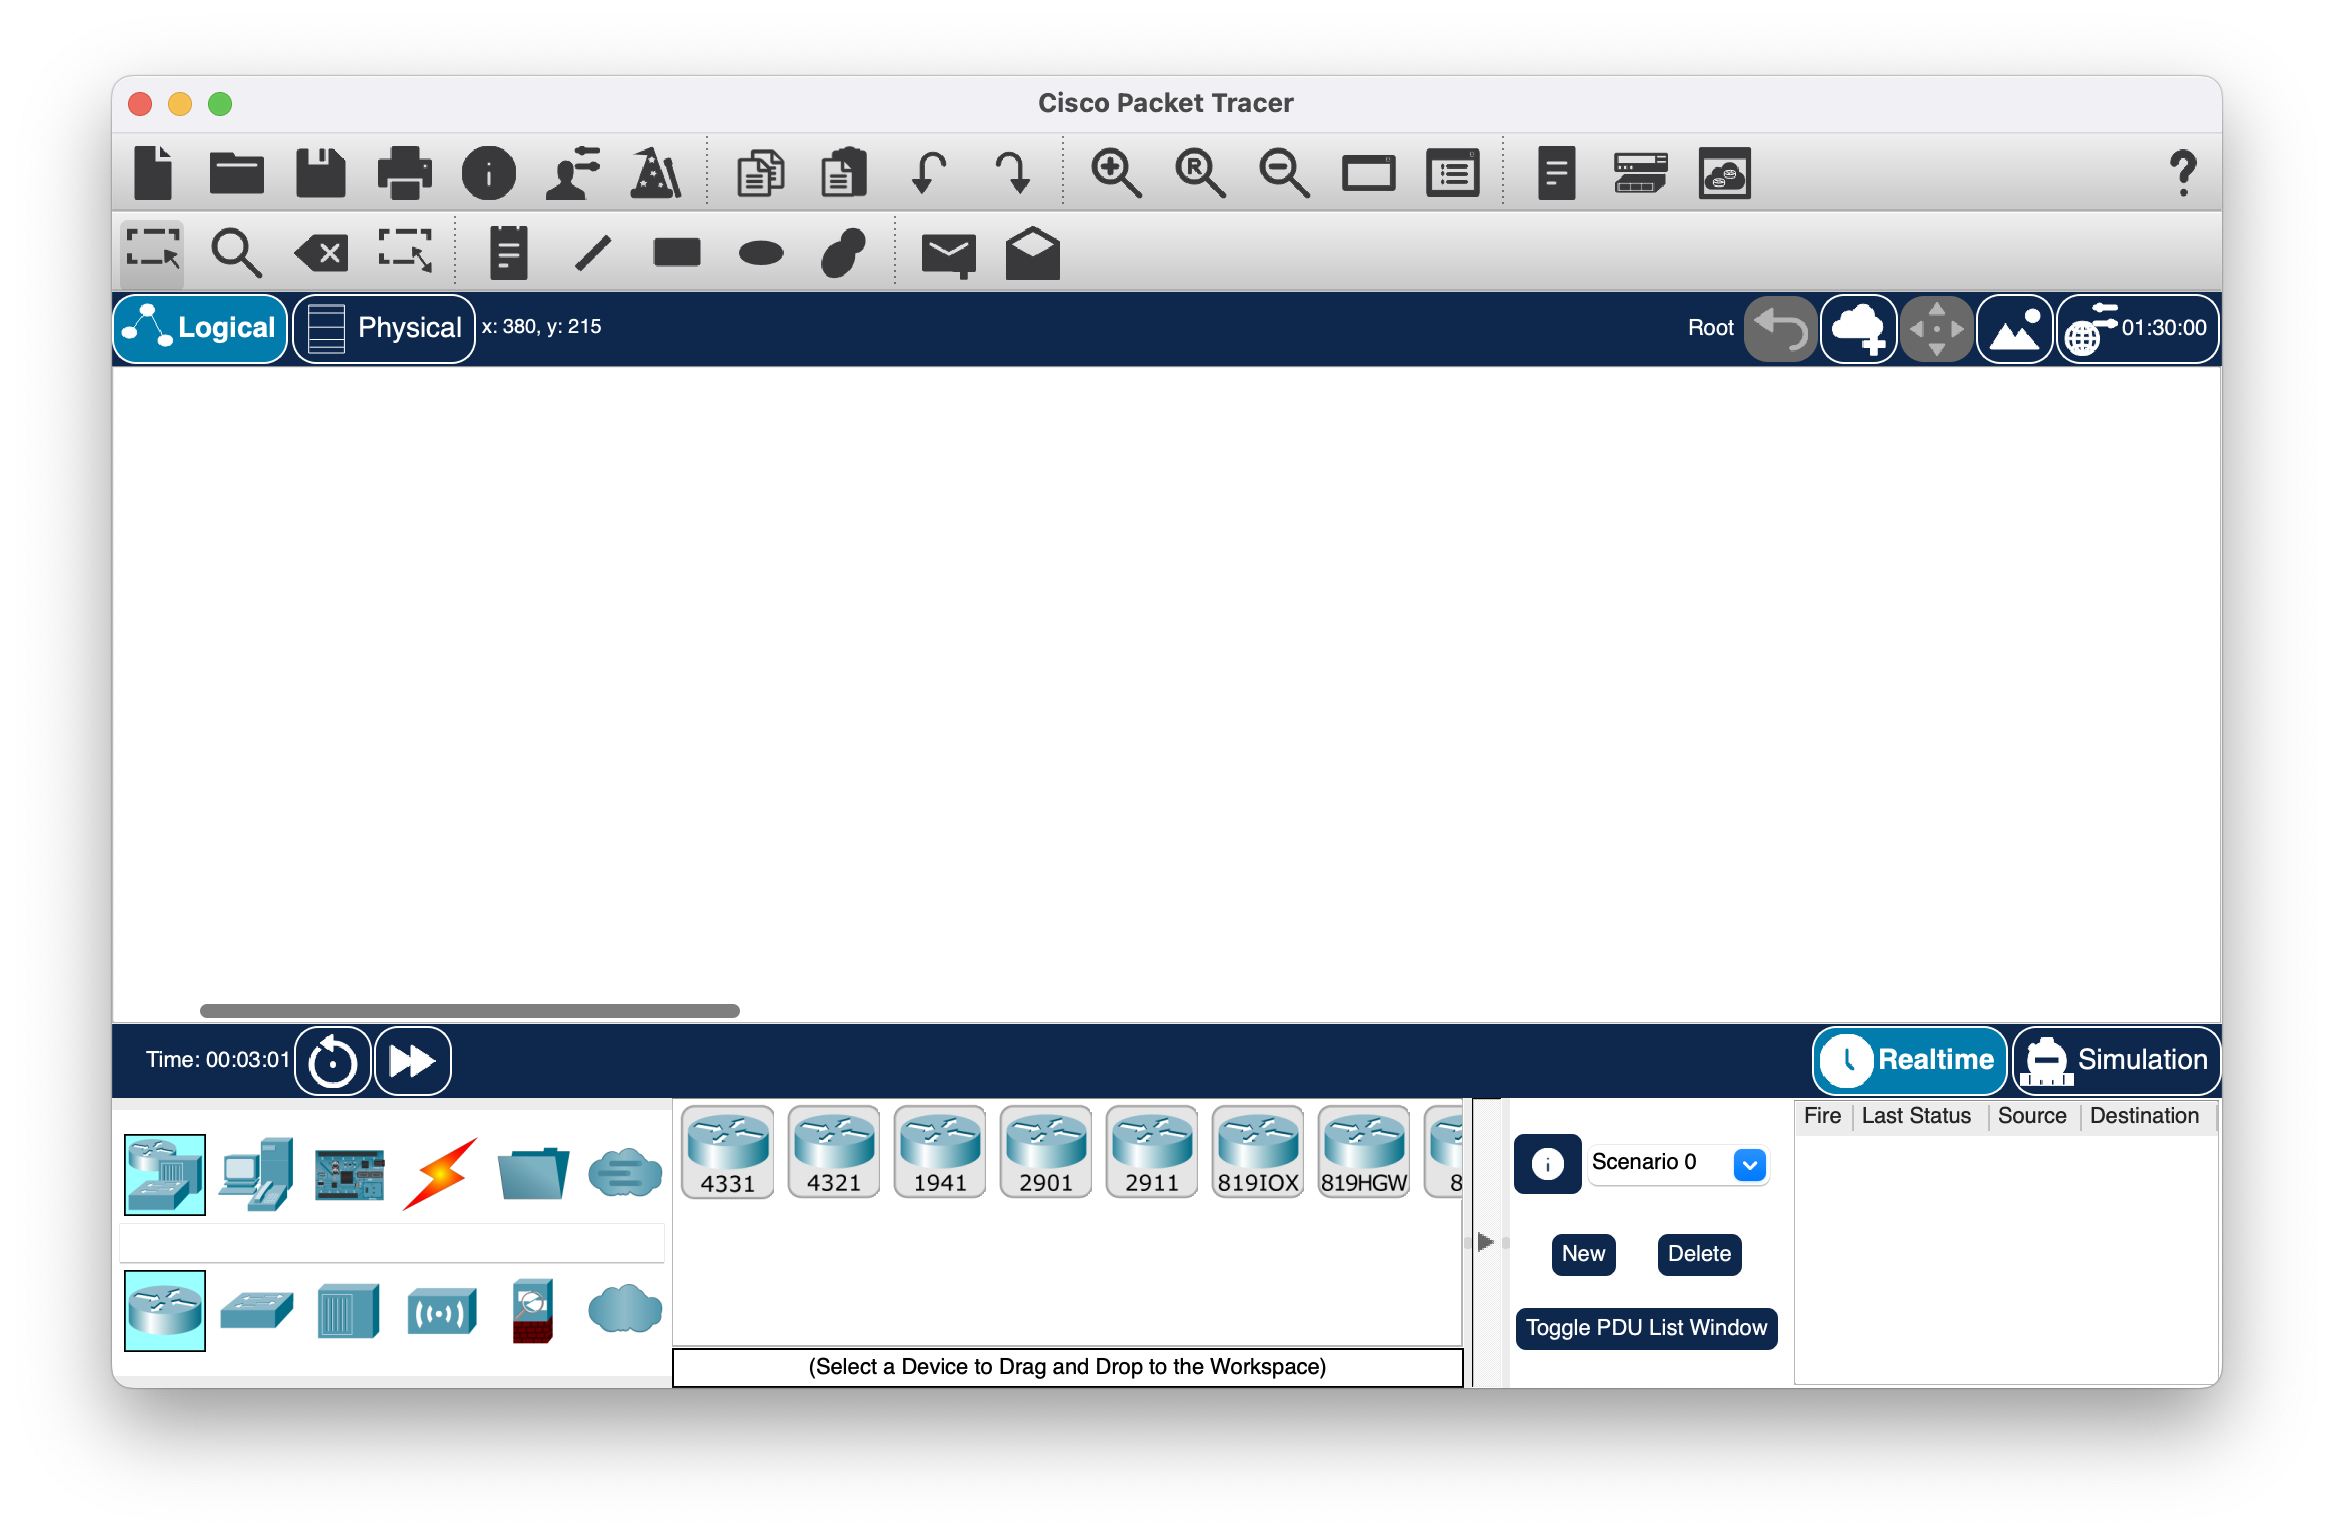The image size is (2334, 1536).
Task: Click the Move Object arrows icon
Action: coord(1936,328)
